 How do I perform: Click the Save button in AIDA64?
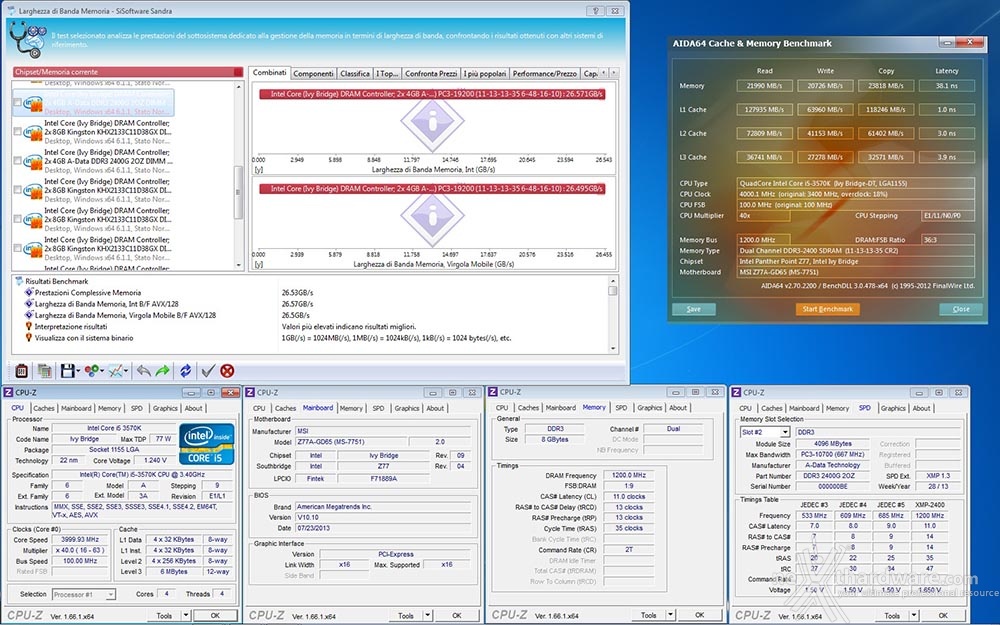pyautogui.click(x=694, y=309)
